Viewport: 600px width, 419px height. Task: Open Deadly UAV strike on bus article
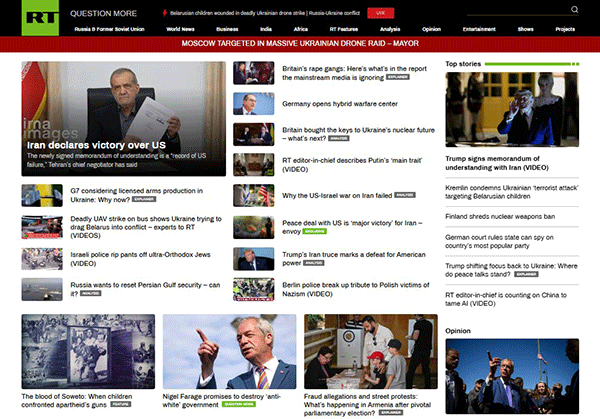[146, 227]
